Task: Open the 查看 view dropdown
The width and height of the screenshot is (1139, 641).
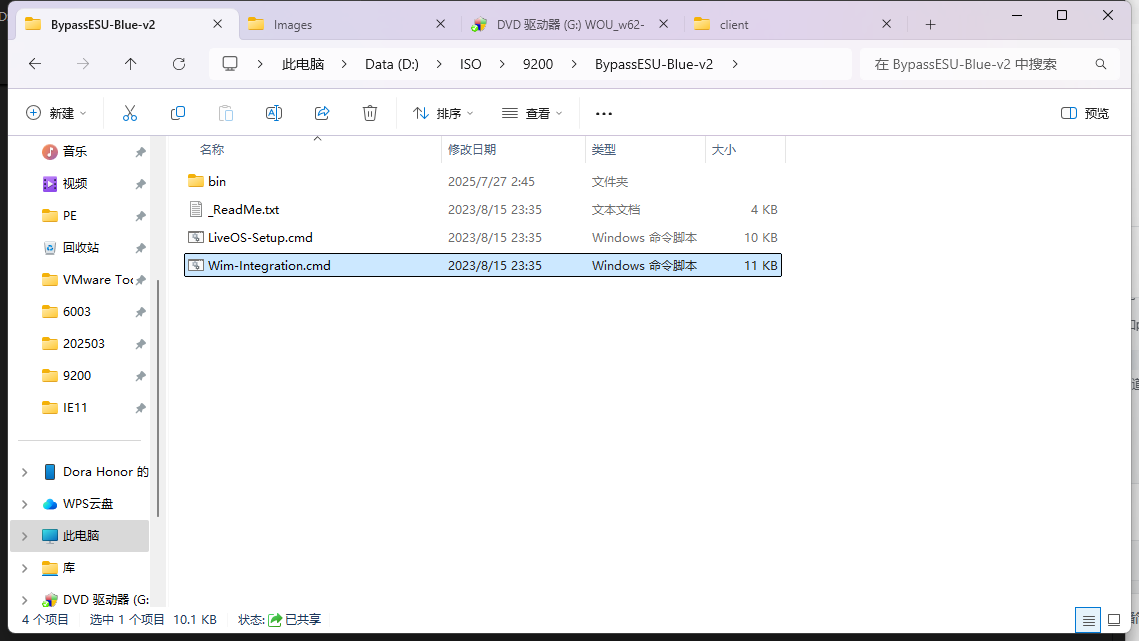Action: [532, 113]
